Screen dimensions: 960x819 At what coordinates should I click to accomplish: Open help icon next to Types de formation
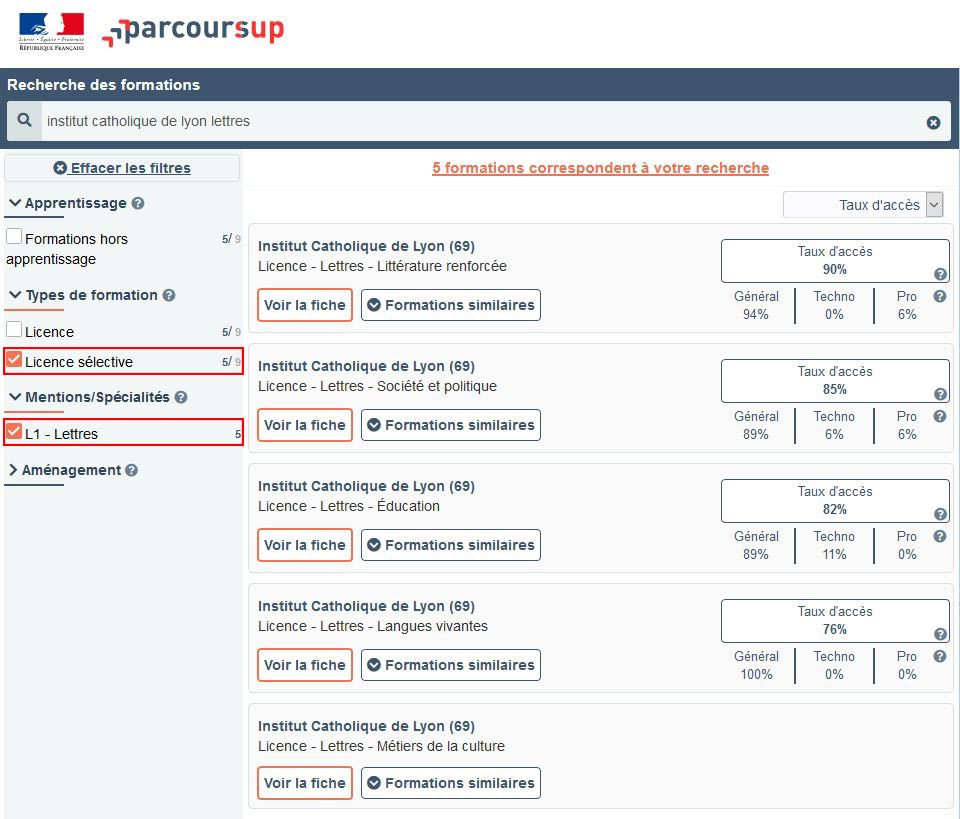point(169,295)
